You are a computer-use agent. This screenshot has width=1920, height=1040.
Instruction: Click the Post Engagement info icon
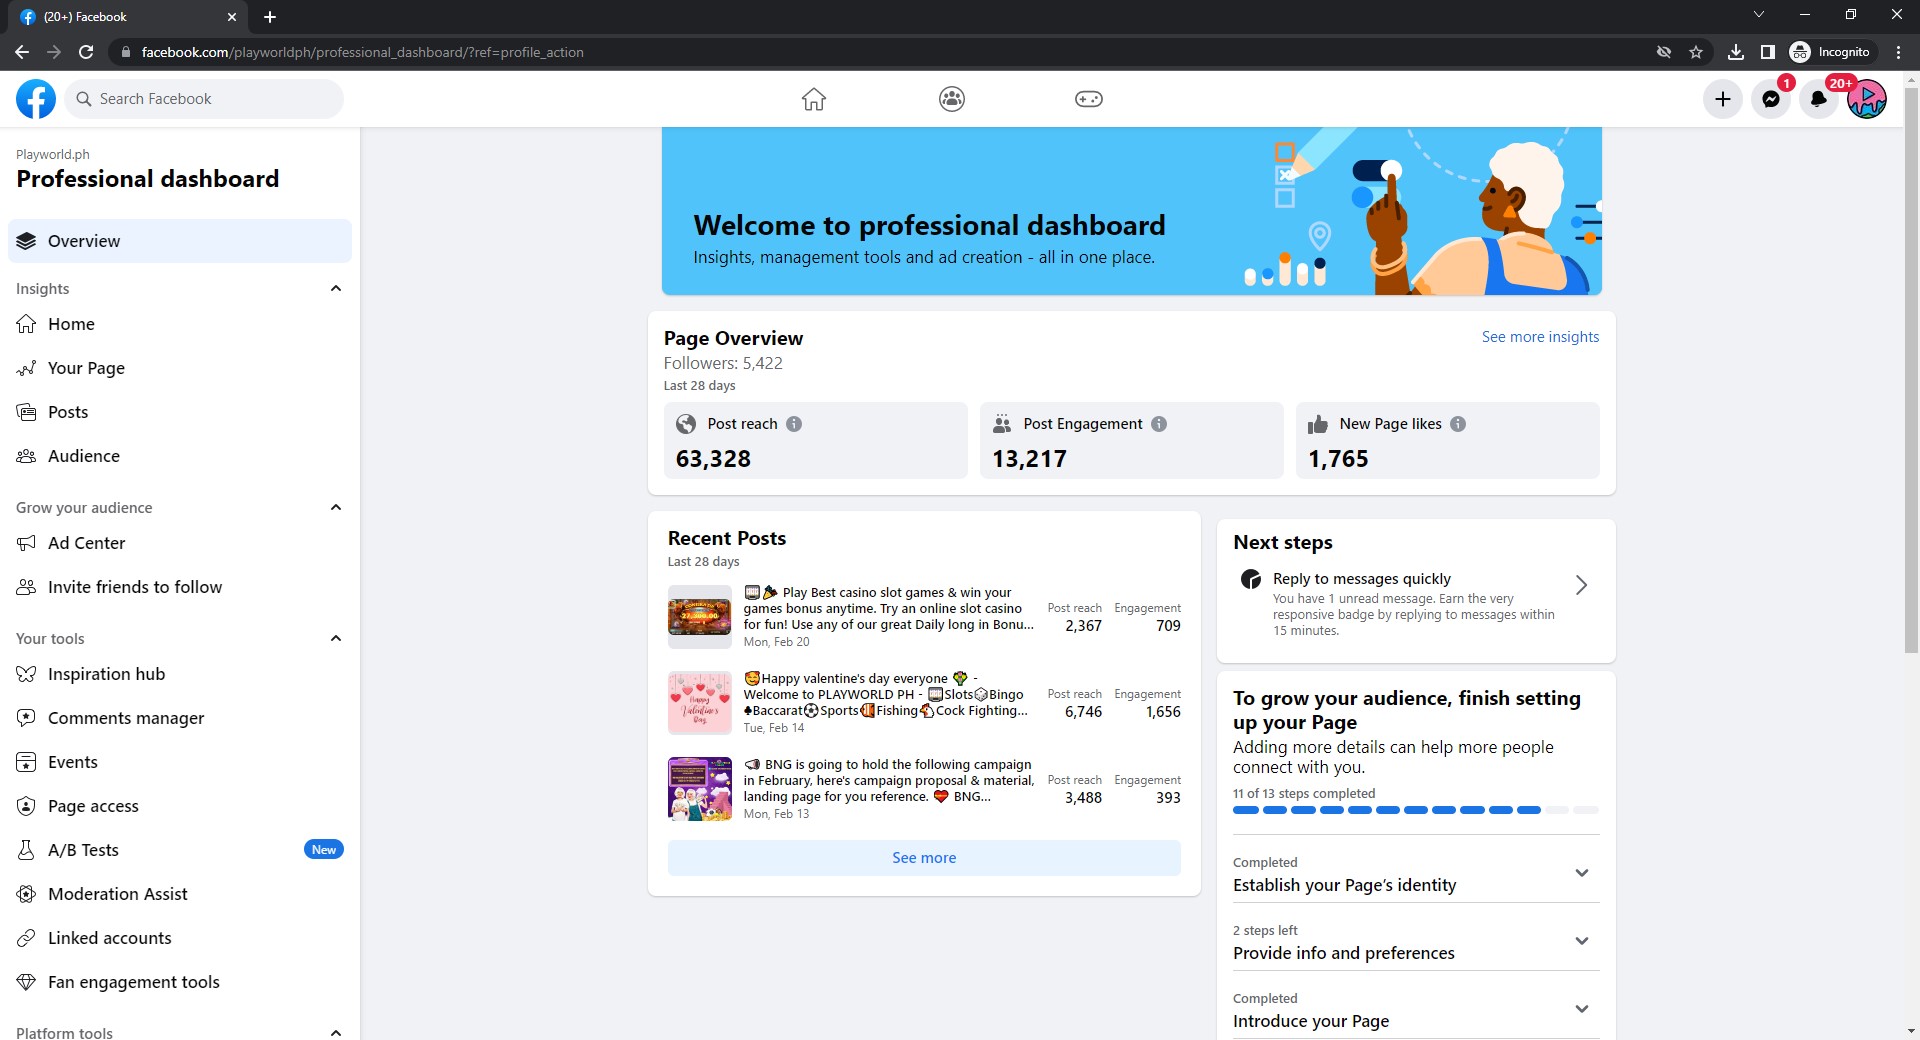coord(1159,424)
